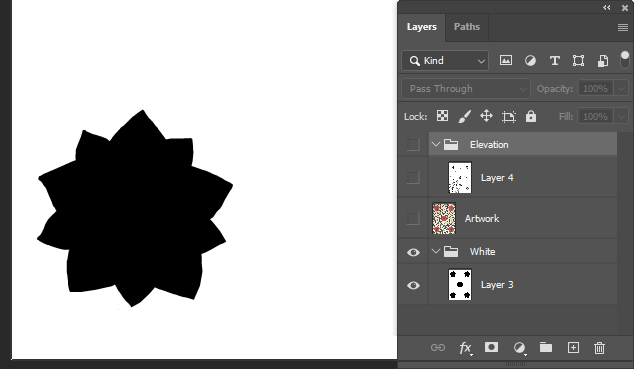
Task: Collapse the White group chevron
Action: pyautogui.click(x=435, y=251)
